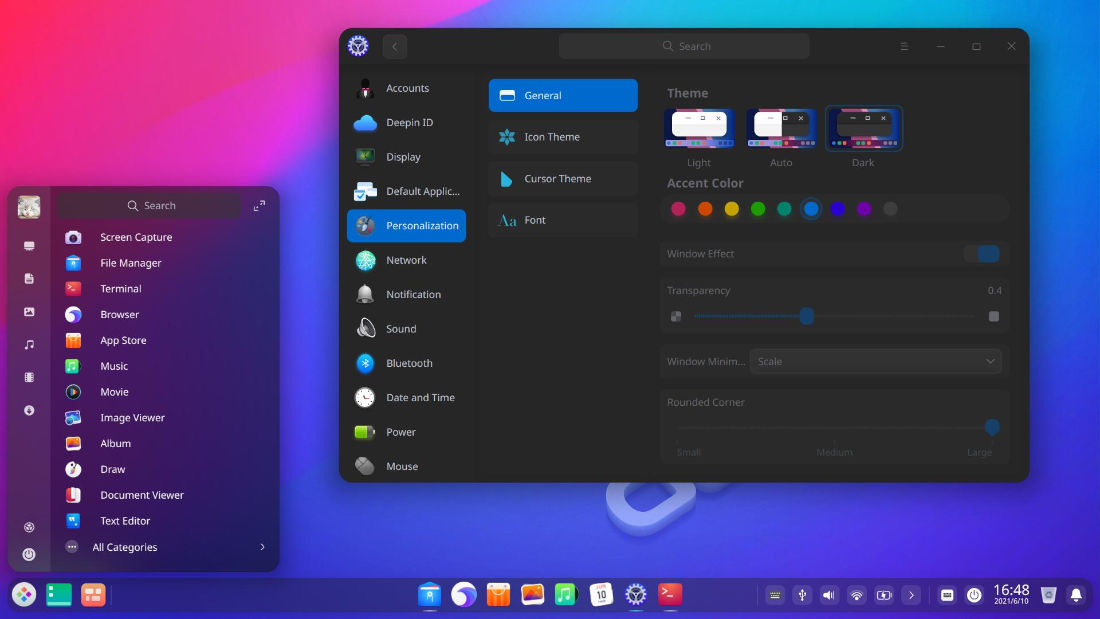Disable the Window Effect toggle
1100x619 pixels.
click(x=982, y=254)
